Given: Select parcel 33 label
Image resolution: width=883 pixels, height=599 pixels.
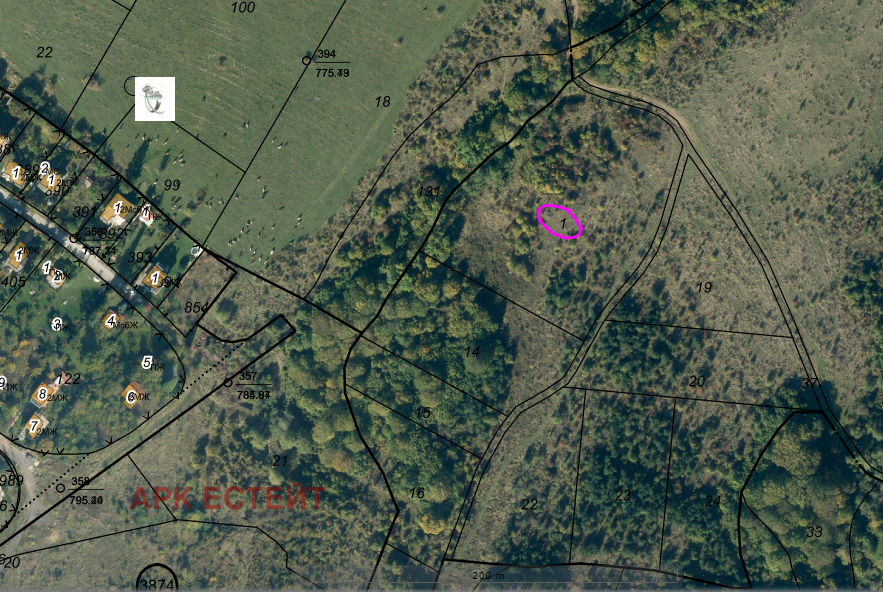Looking at the screenshot, I should (x=814, y=531).
